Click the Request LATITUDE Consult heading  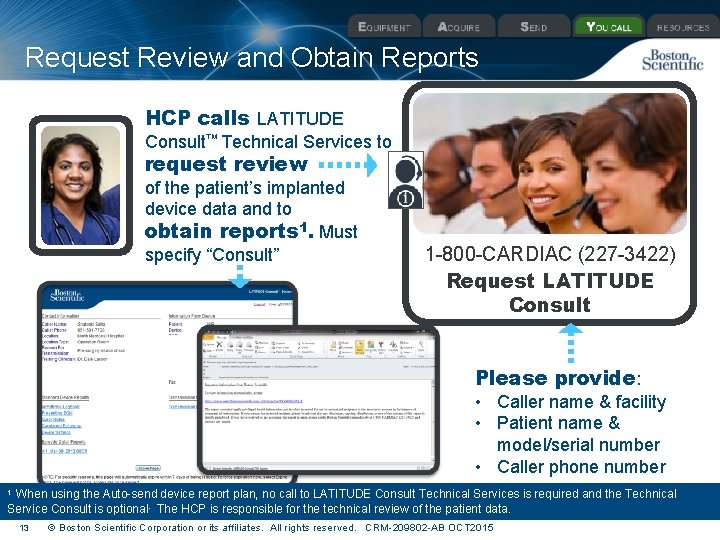tap(550, 292)
